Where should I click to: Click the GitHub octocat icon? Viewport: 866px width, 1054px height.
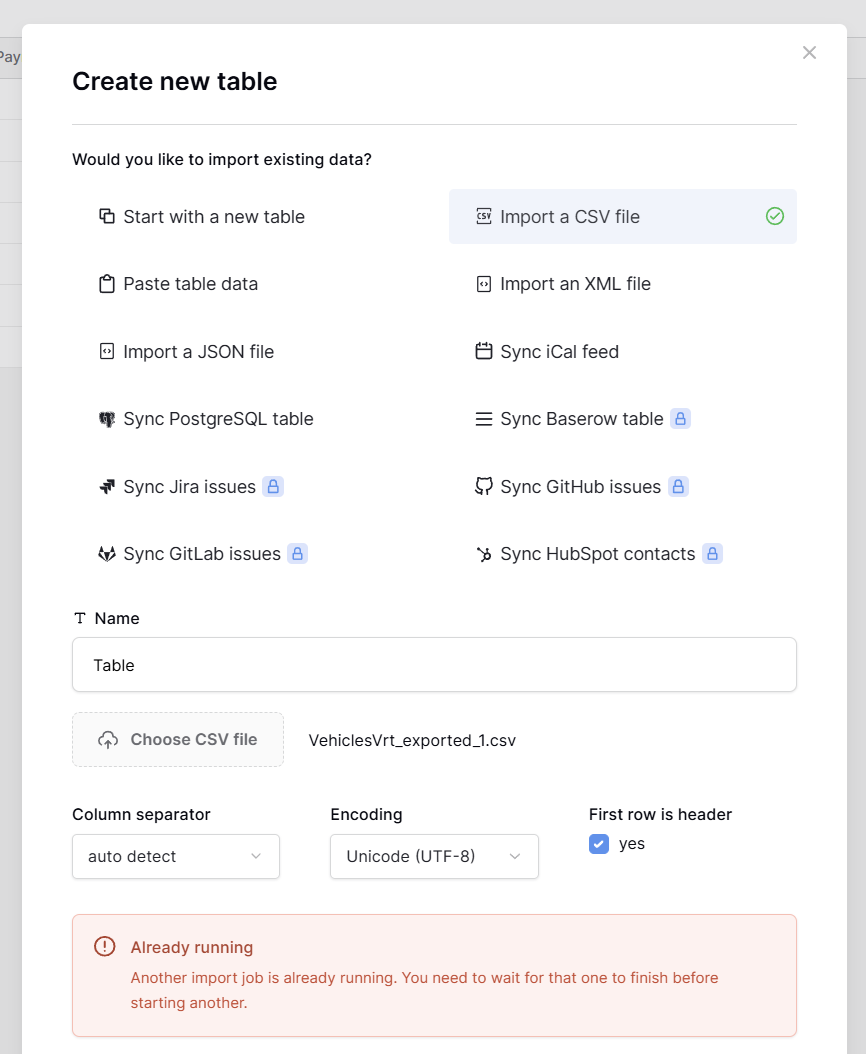point(484,487)
